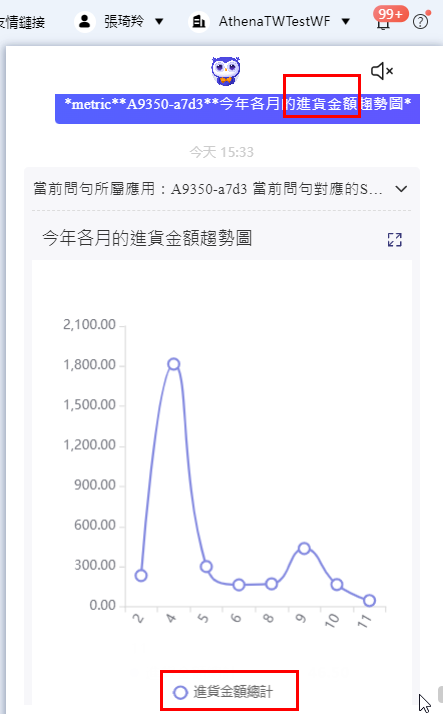The width and height of the screenshot is (443, 714).
Task: Click the month 11 data point
Action: (369, 600)
